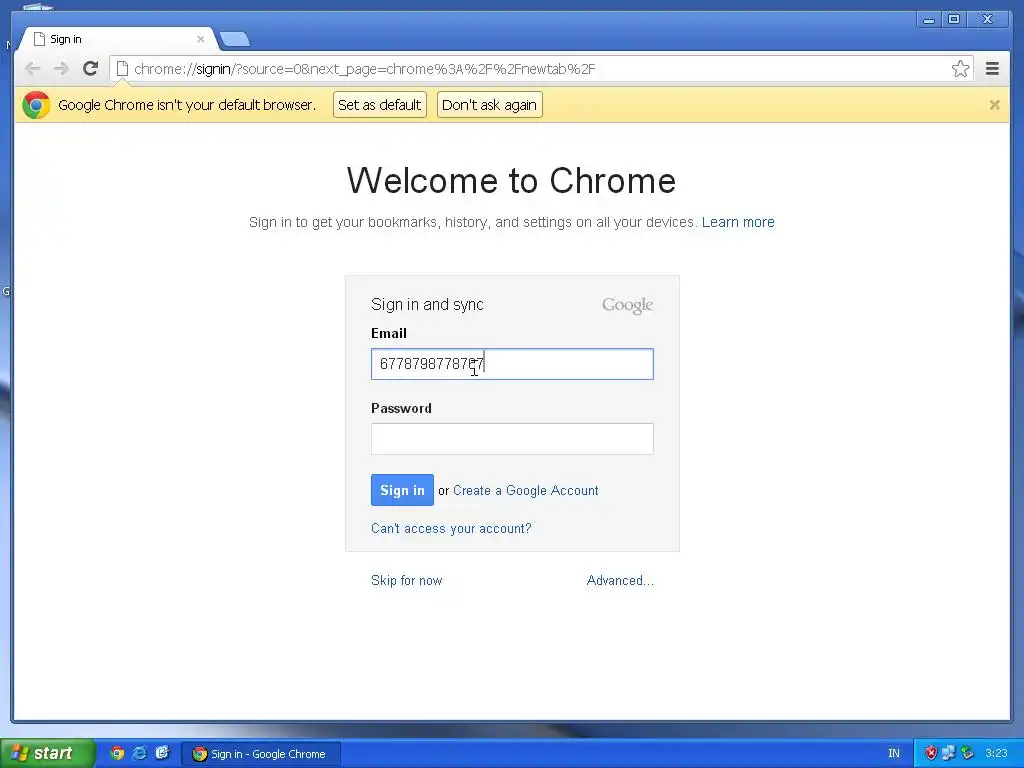Open Create a Google Account link
The image size is (1024, 768).
coord(526,490)
